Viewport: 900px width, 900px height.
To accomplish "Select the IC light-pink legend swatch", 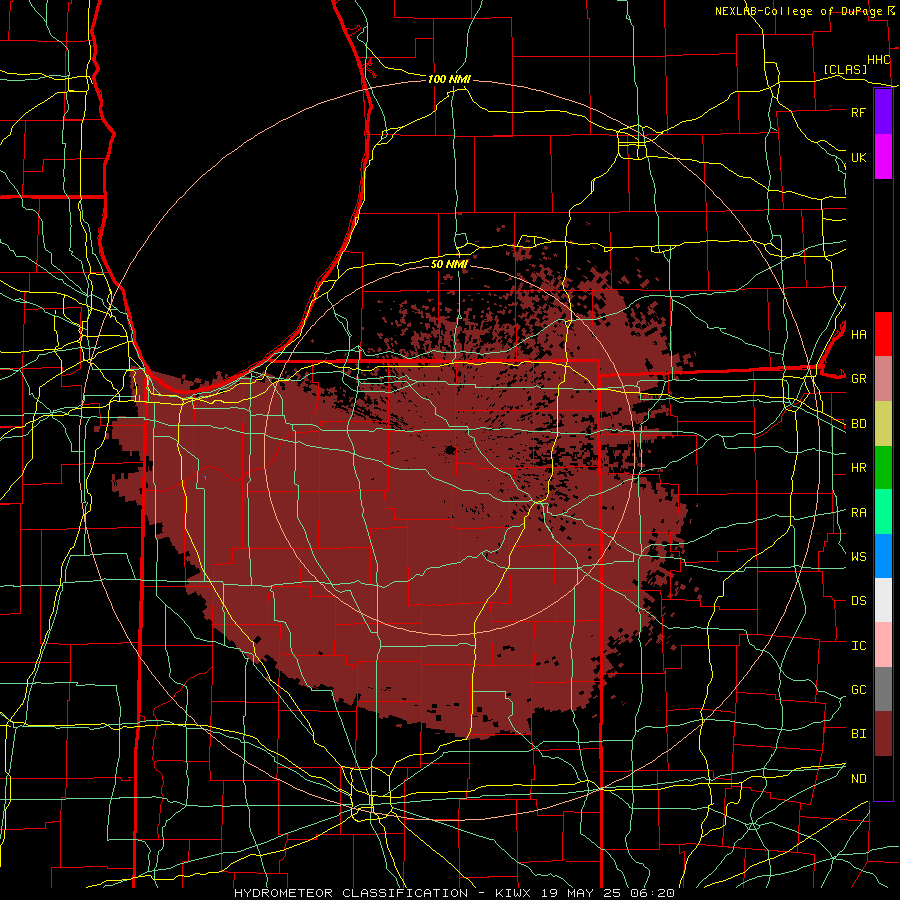I will pyautogui.click(x=883, y=645).
